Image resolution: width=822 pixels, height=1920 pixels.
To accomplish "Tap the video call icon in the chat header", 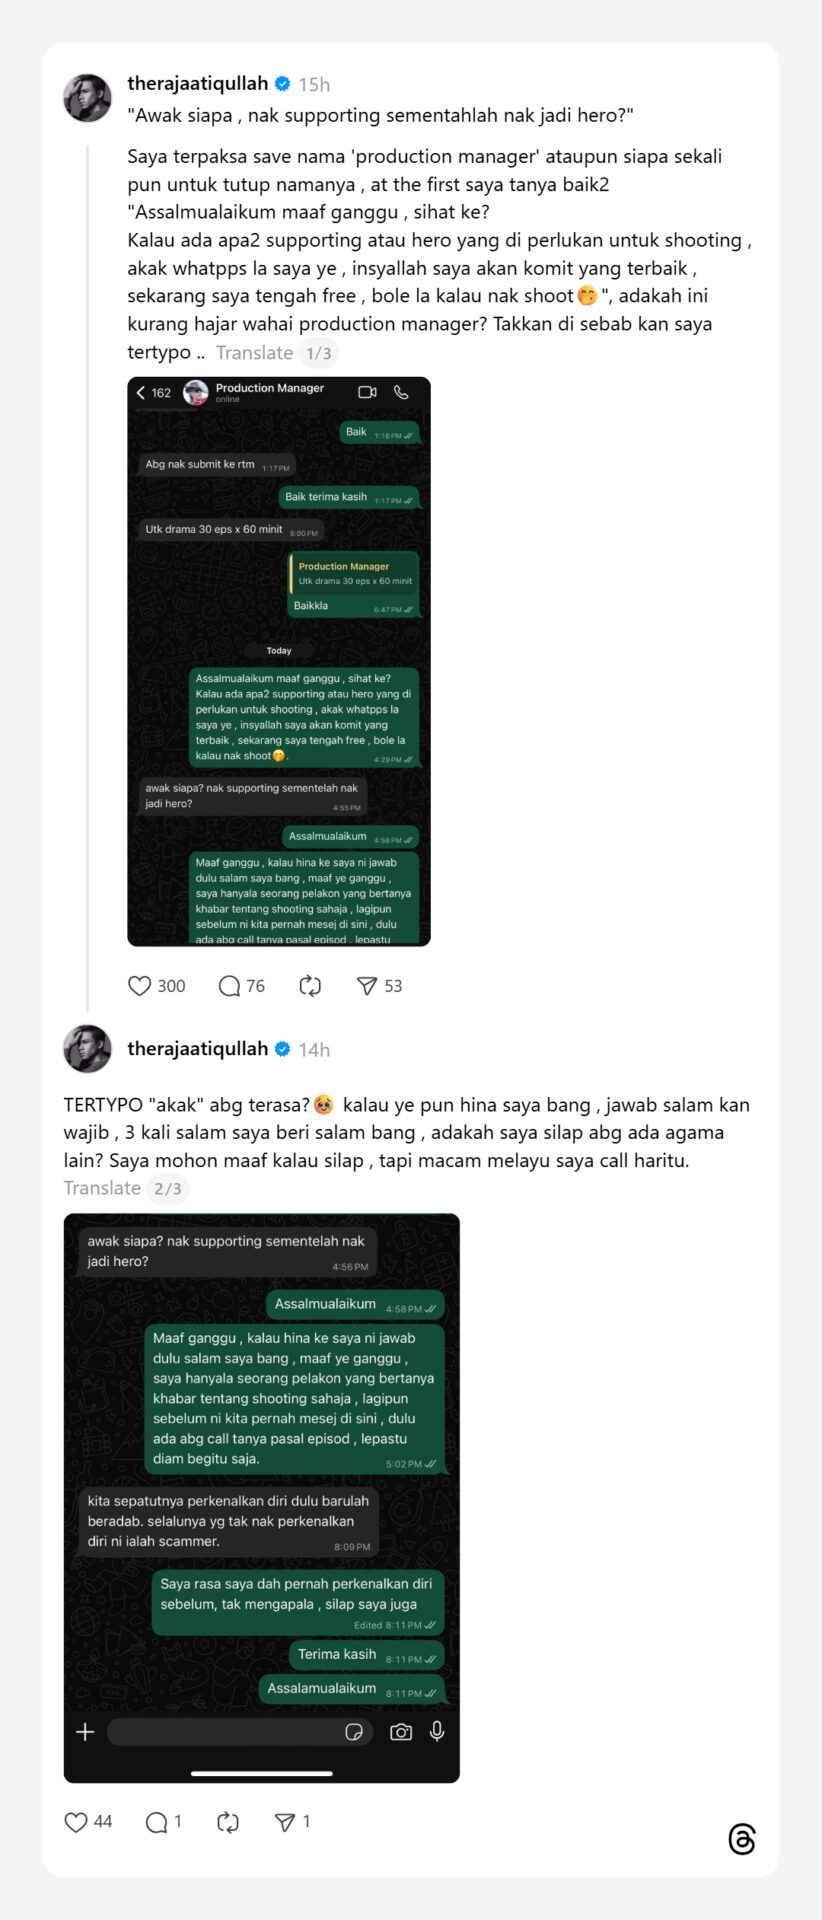I will 367,392.
